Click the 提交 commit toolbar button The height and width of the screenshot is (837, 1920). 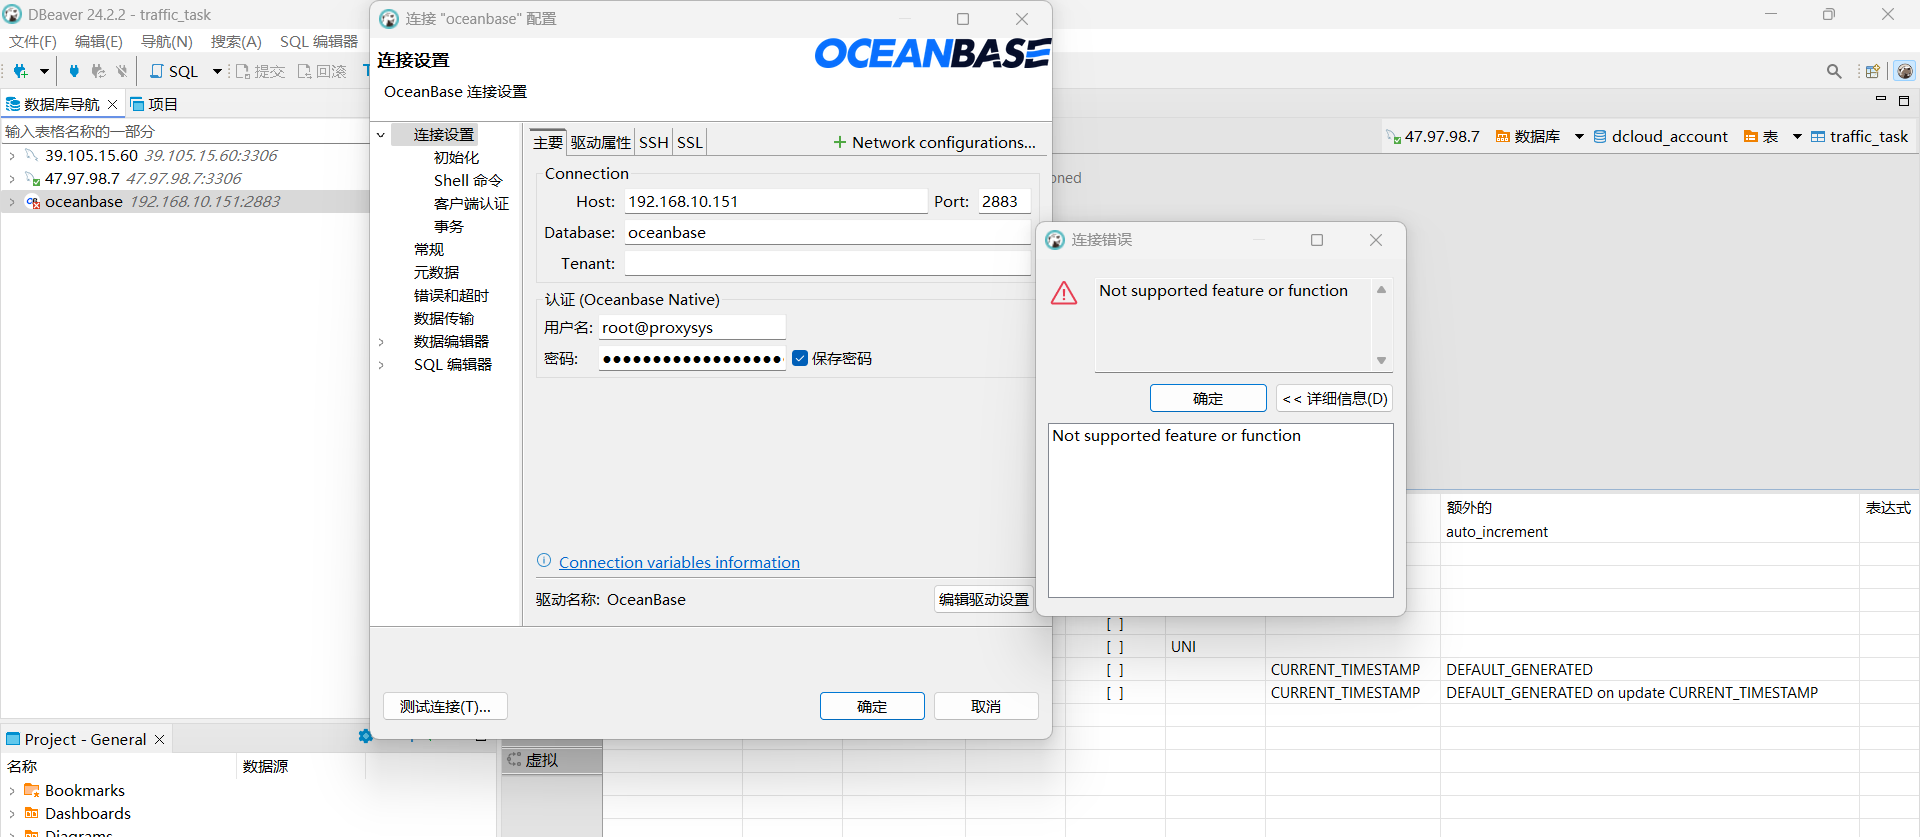260,71
